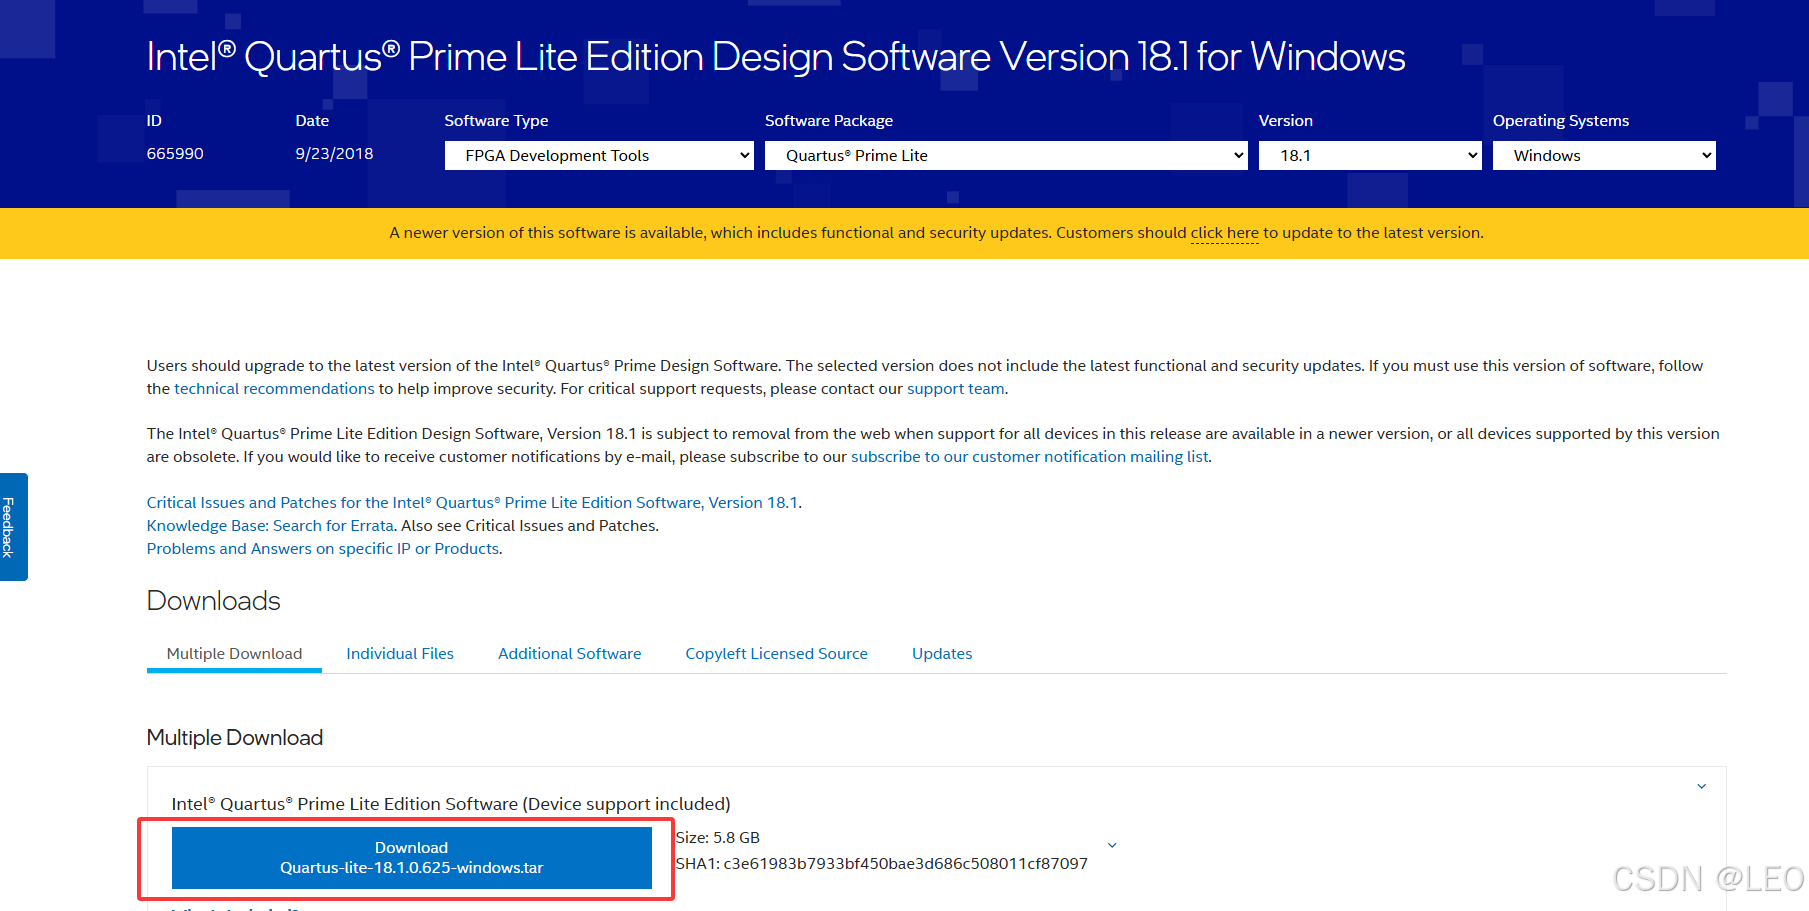Contact the support team link
The width and height of the screenshot is (1809, 911).
(x=955, y=388)
